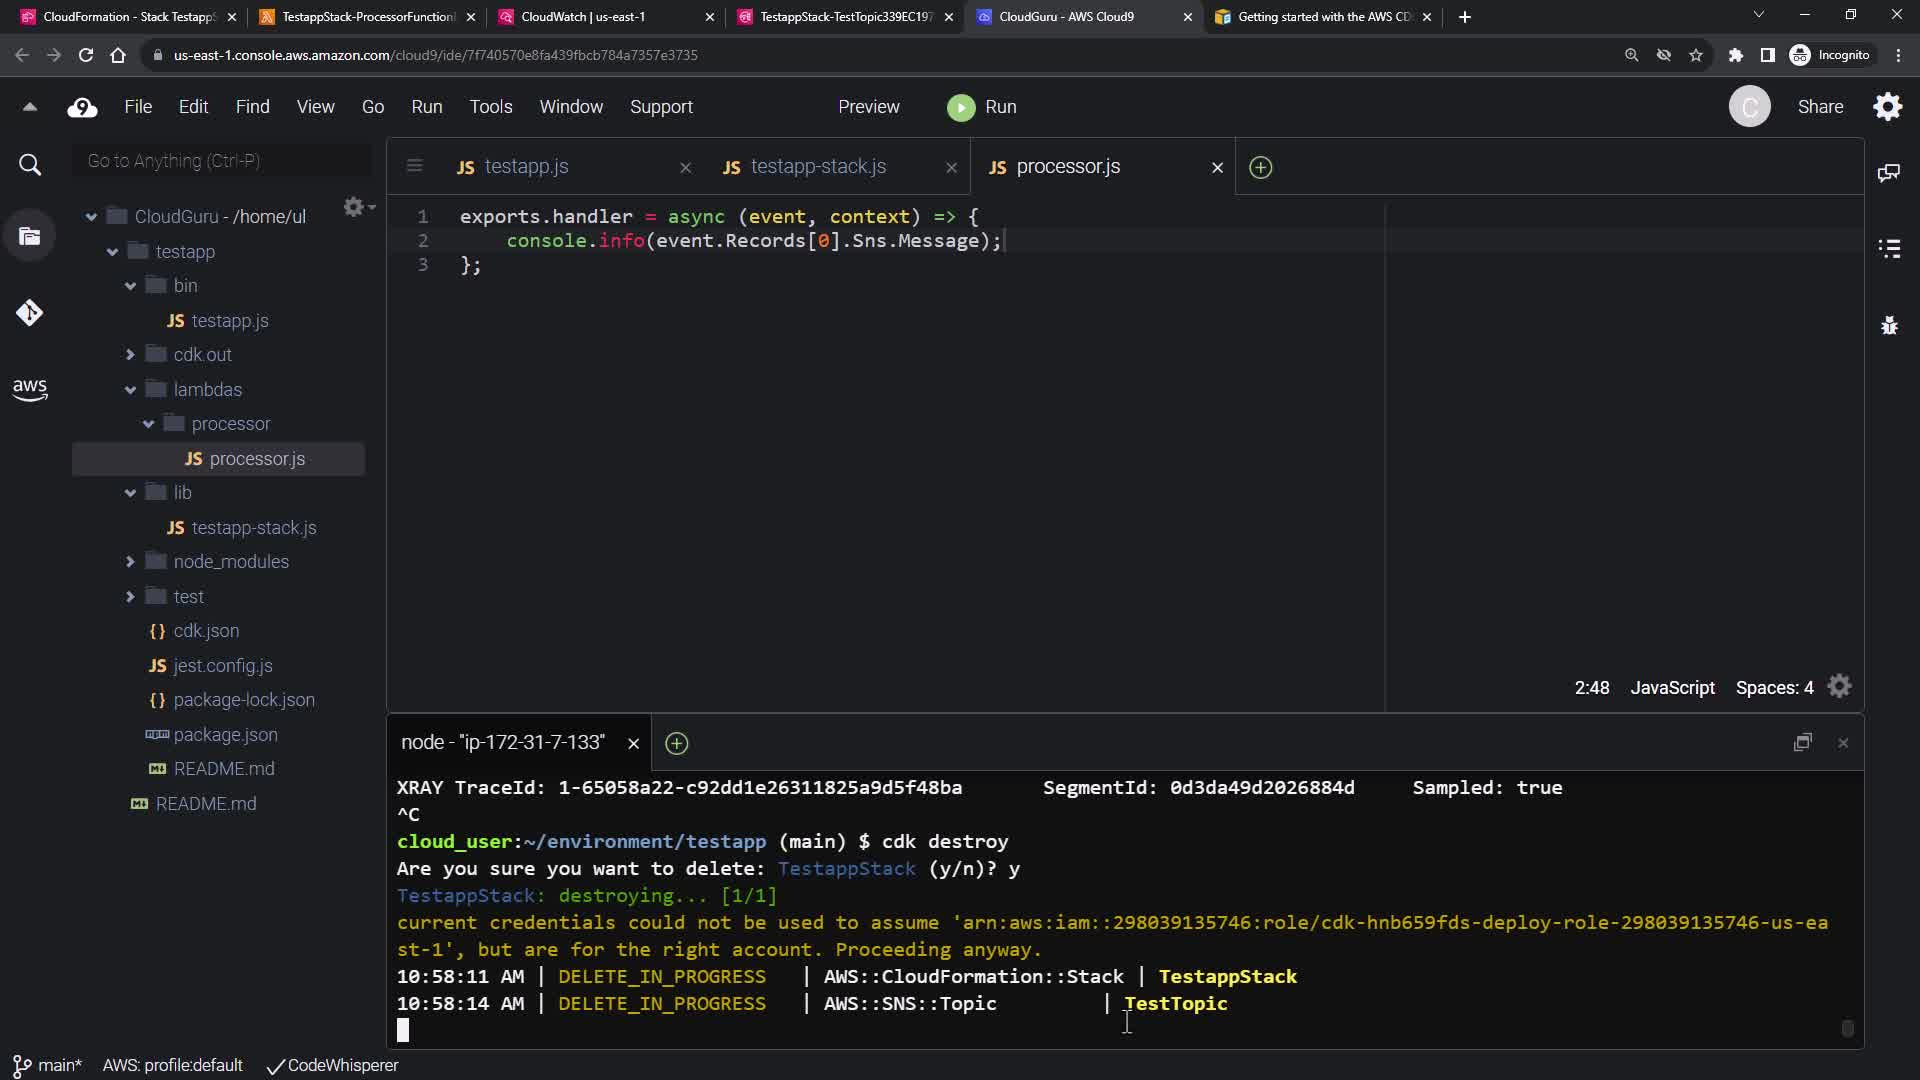The width and height of the screenshot is (1920, 1080).
Task: Open the Collaborate chat icon
Action: pos(1888,173)
